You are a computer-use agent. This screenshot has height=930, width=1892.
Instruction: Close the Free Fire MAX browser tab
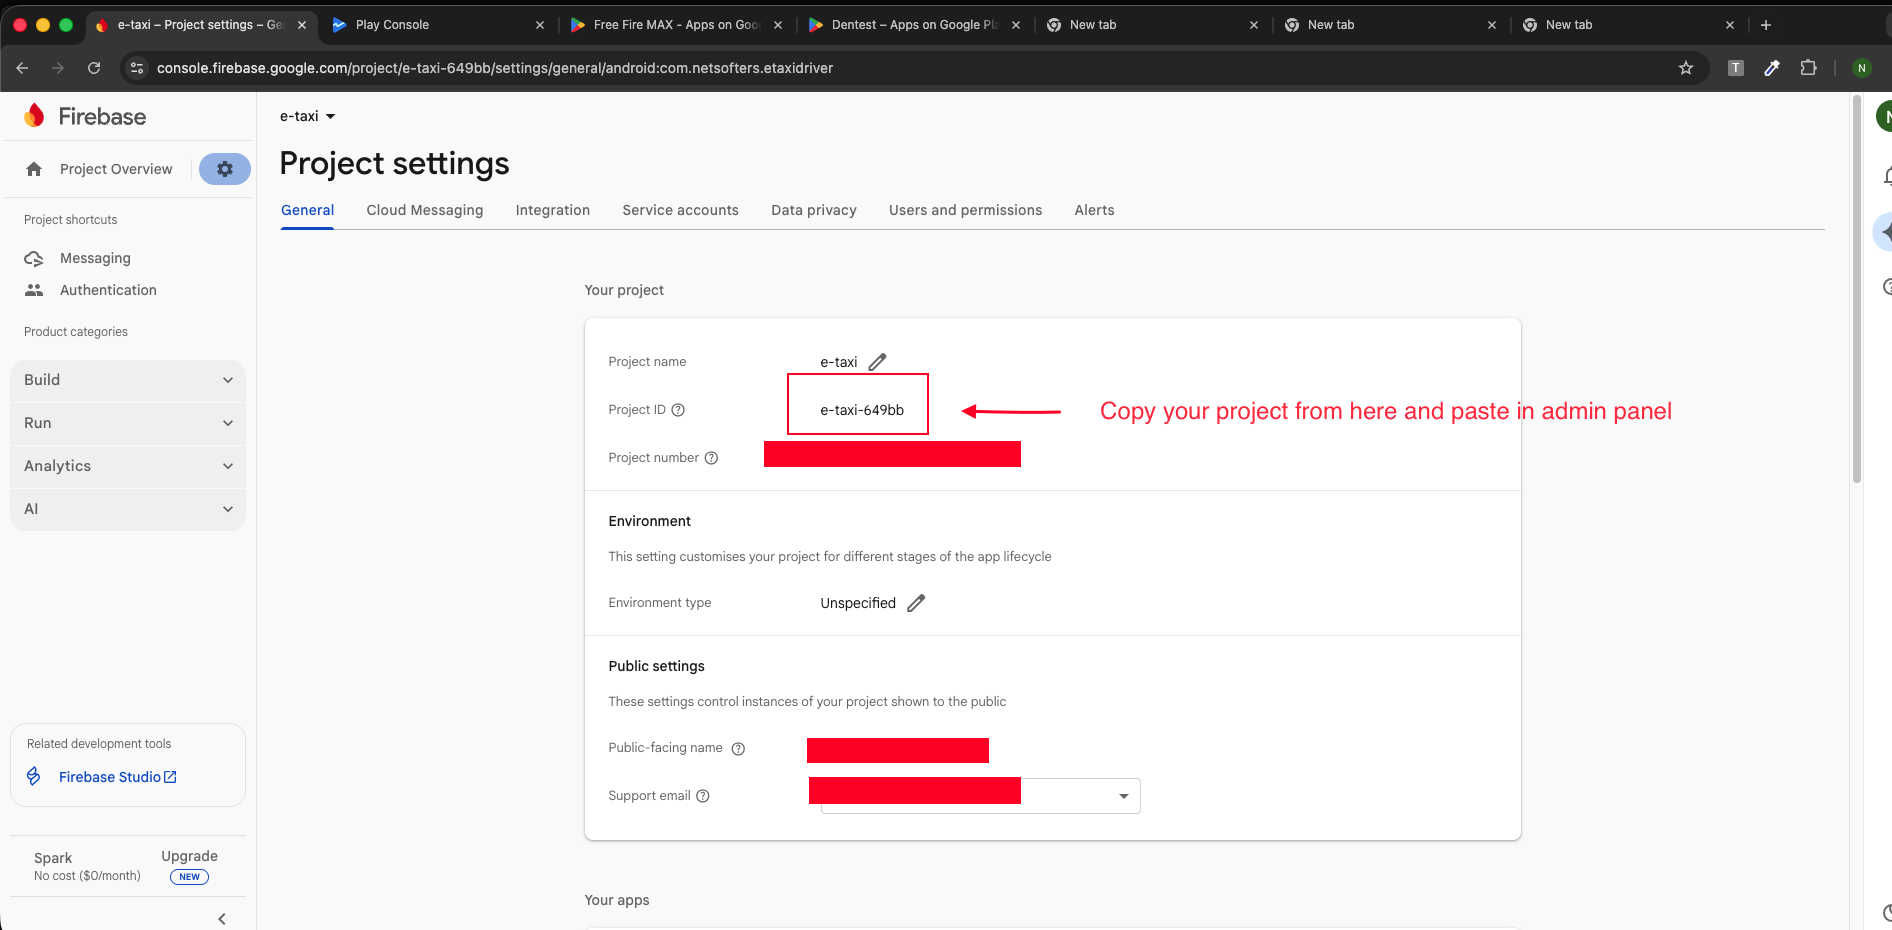pos(778,25)
